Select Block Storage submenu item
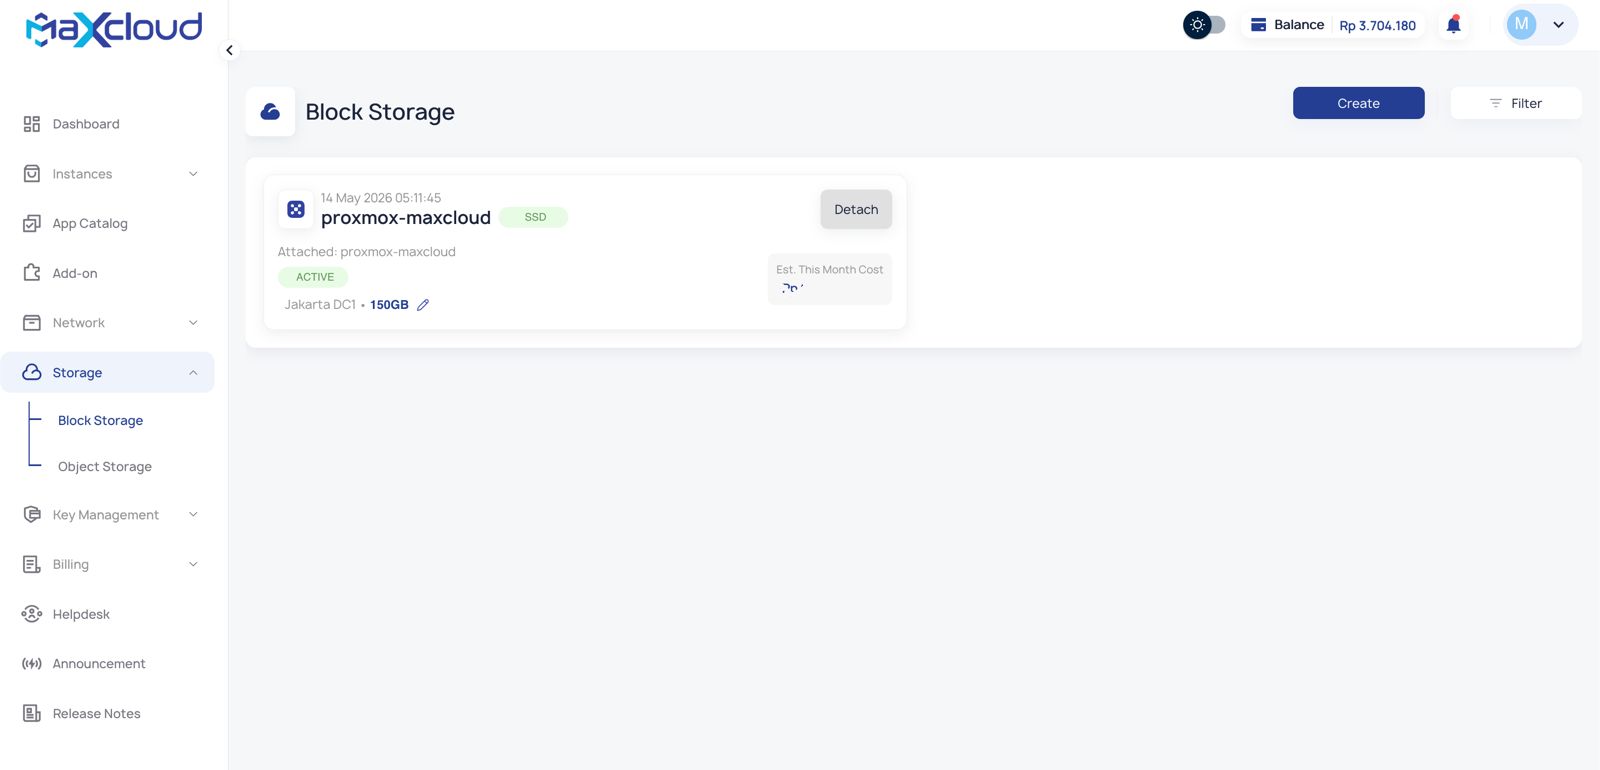This screenshot has height=770, width=1600. (100, 421)
